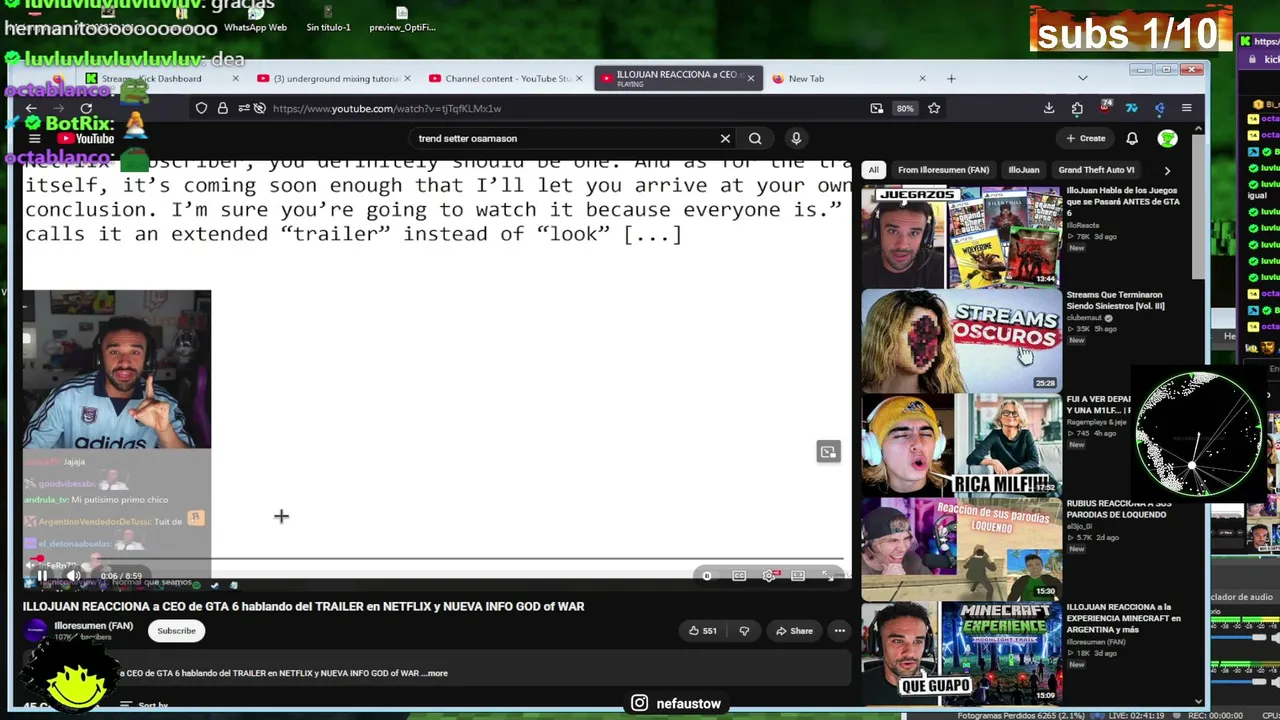Enter fullscreen video mode

tap(828, 576)
